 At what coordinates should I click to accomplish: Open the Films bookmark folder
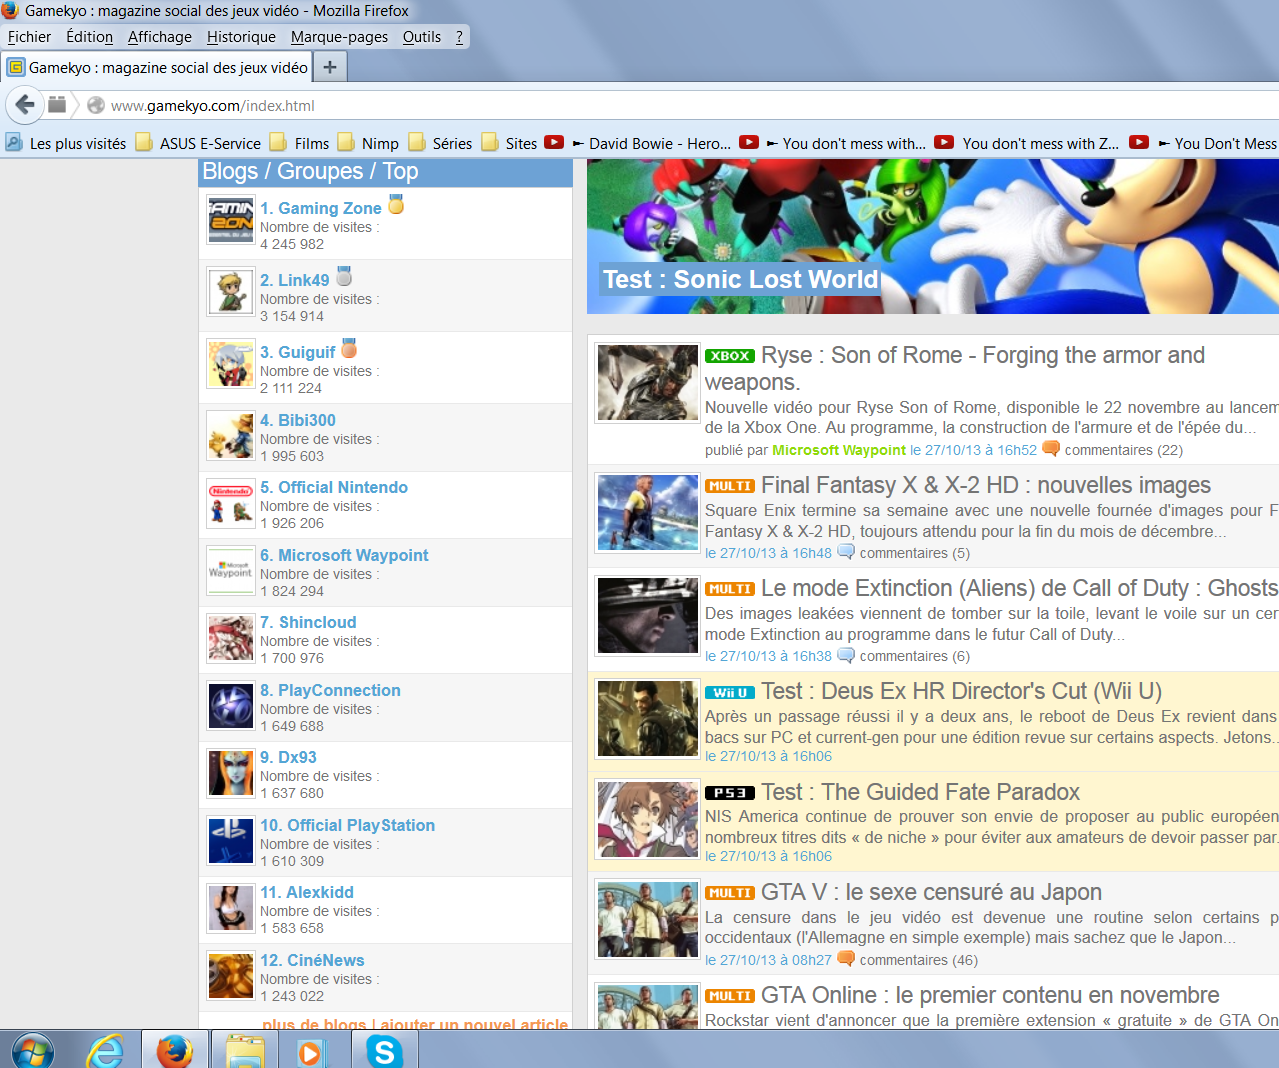point(299,143)
